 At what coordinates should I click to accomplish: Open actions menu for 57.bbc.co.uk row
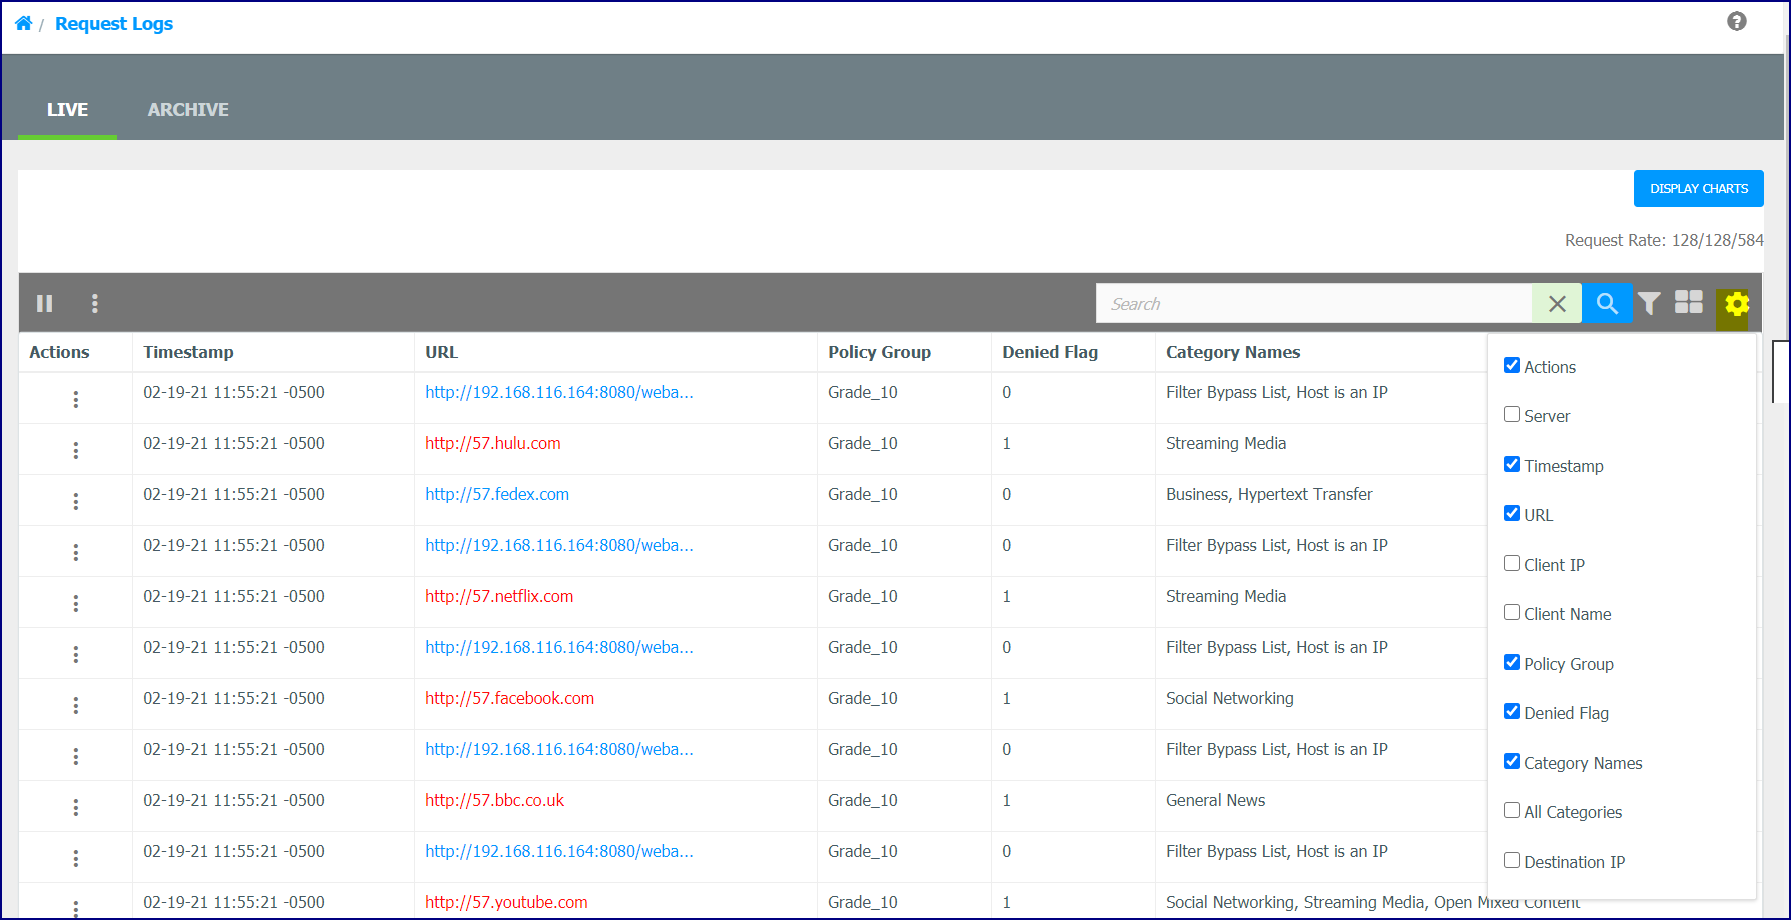click(x=75, y=807)
